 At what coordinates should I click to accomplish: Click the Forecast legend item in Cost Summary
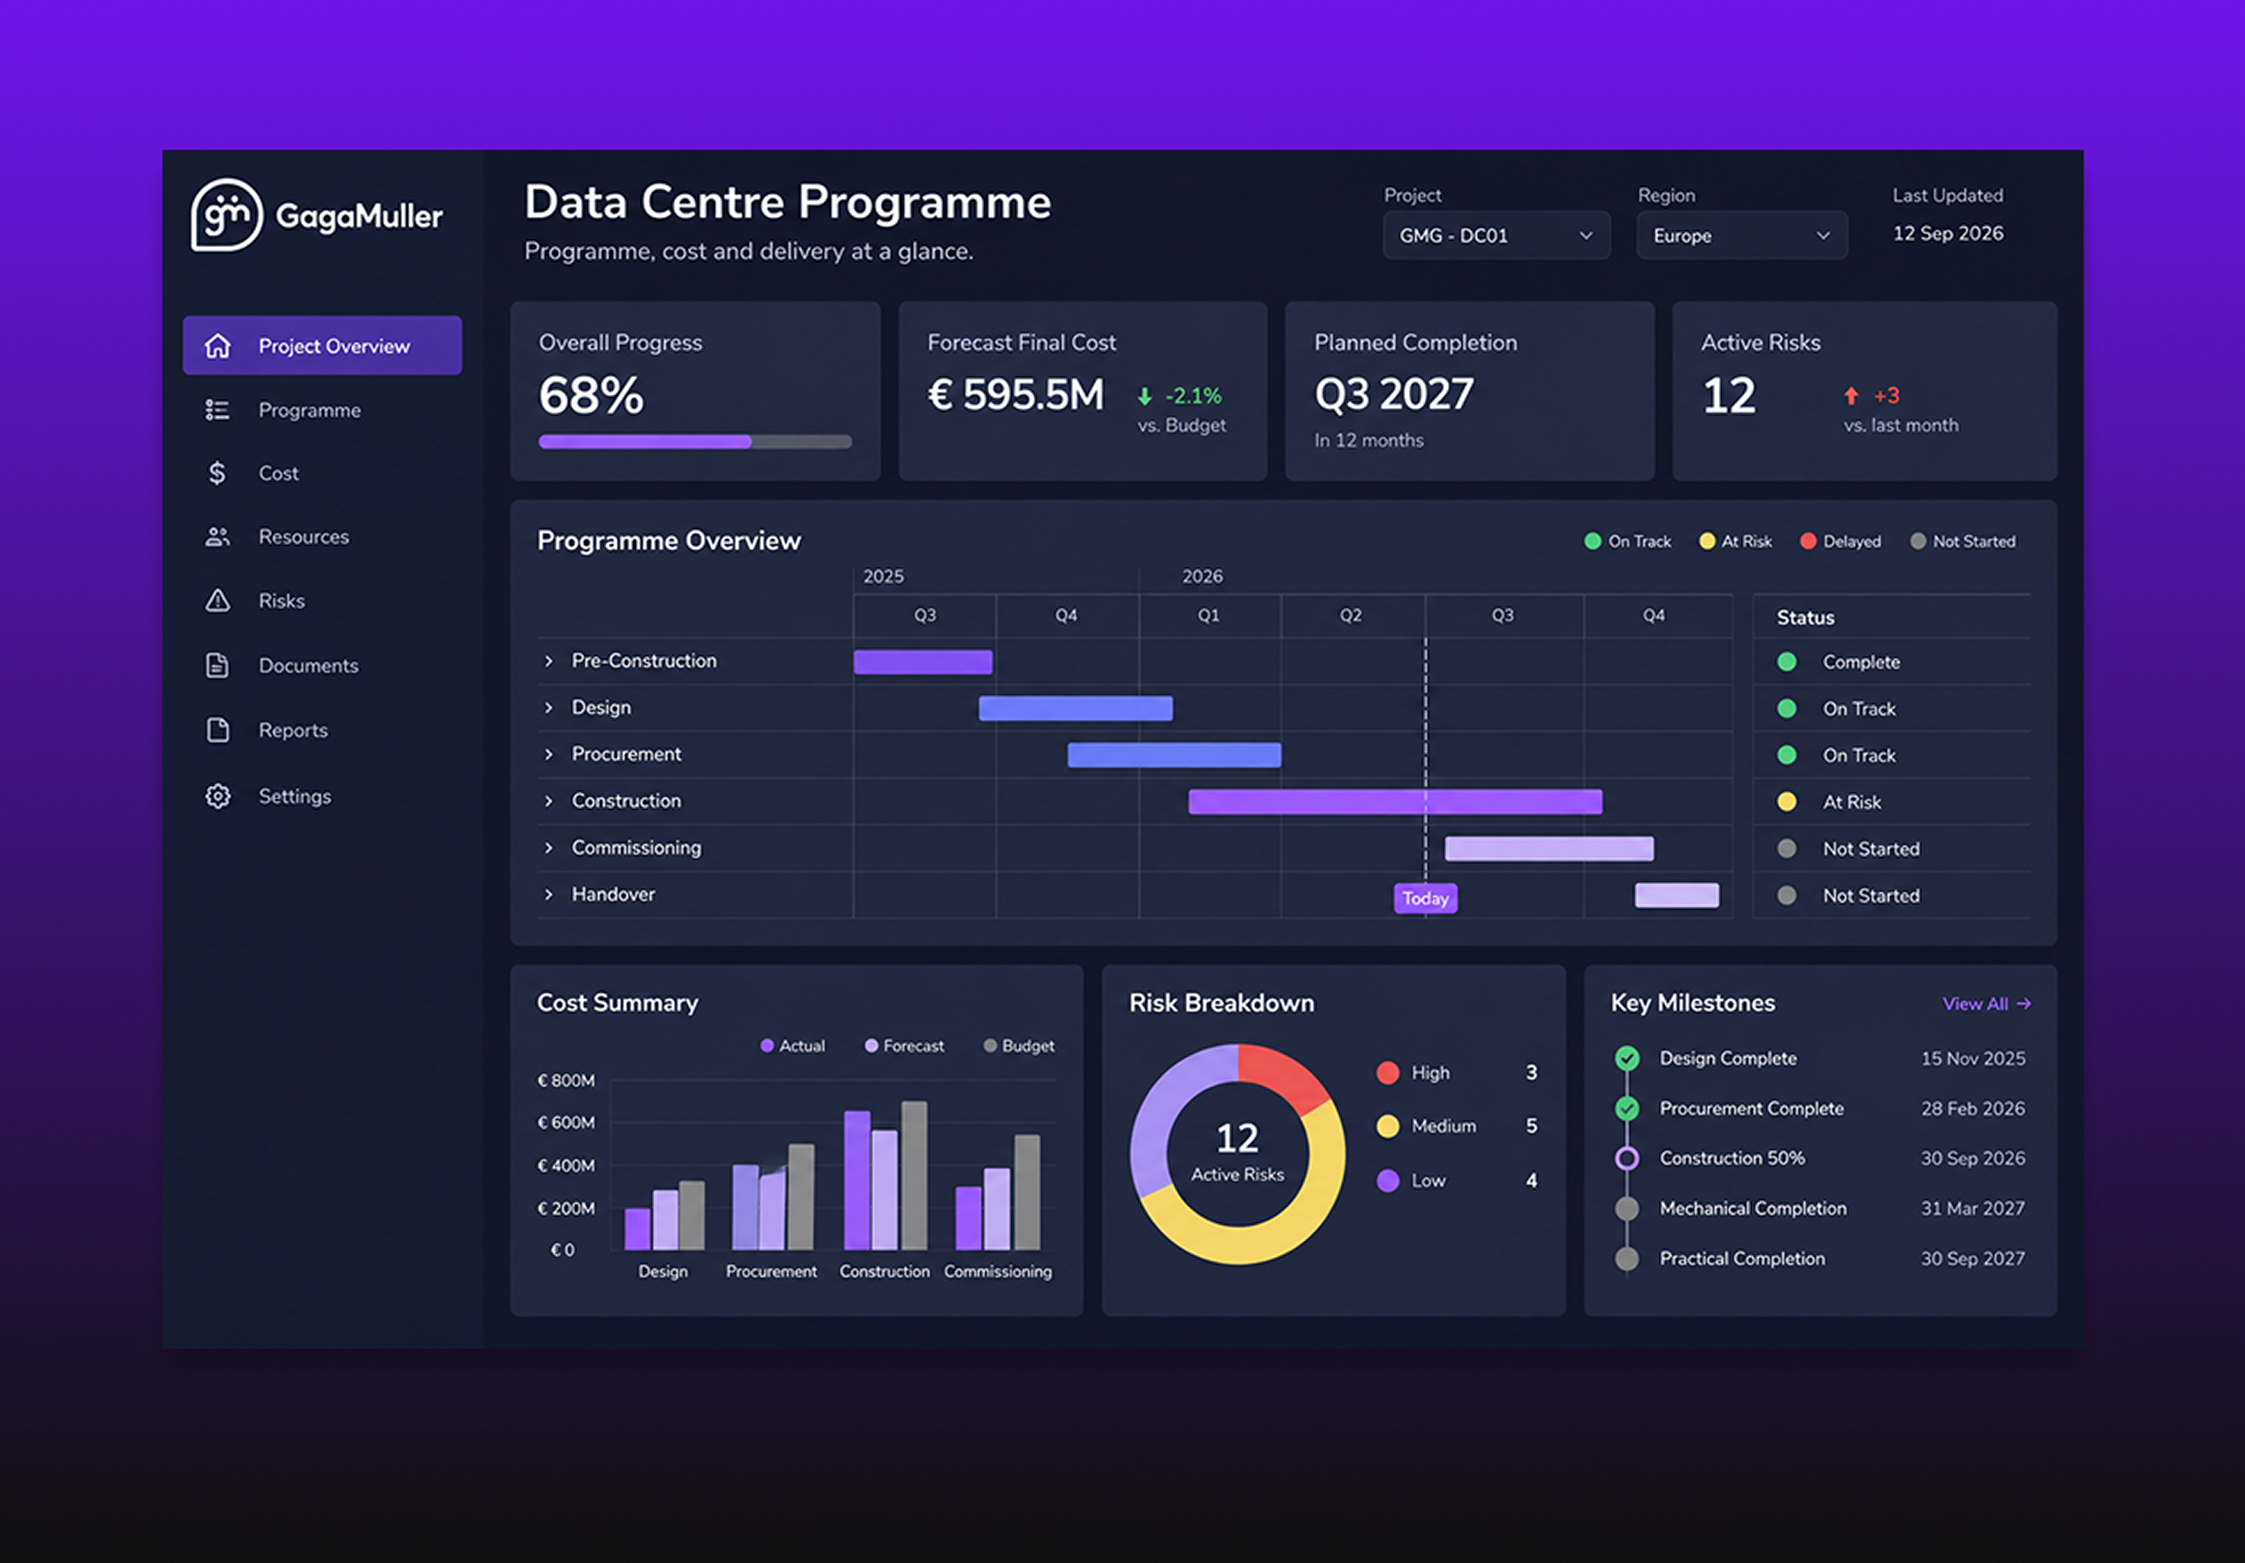click(904, 1046)
